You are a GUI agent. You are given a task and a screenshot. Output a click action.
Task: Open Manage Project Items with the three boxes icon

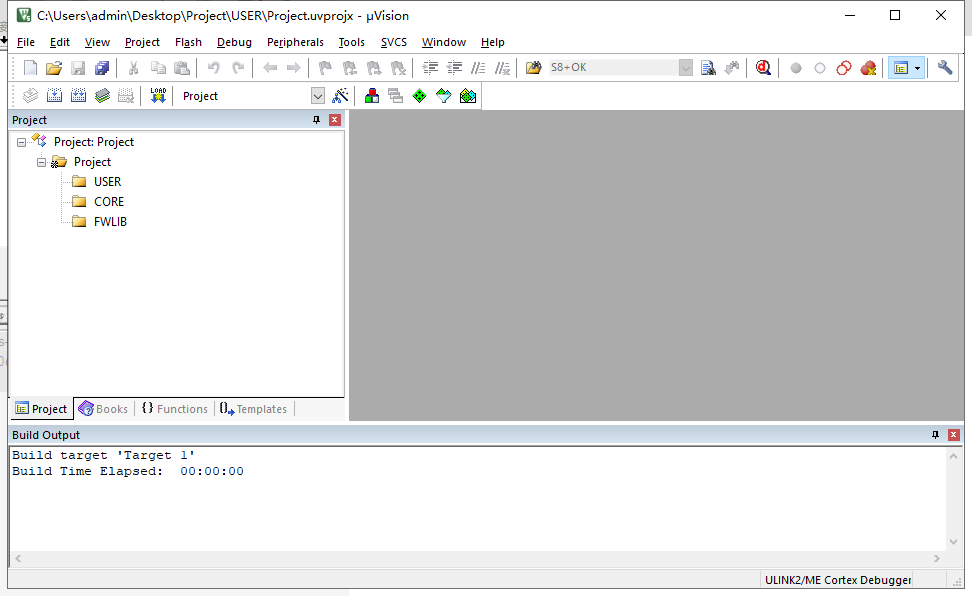tap(372, 96)
